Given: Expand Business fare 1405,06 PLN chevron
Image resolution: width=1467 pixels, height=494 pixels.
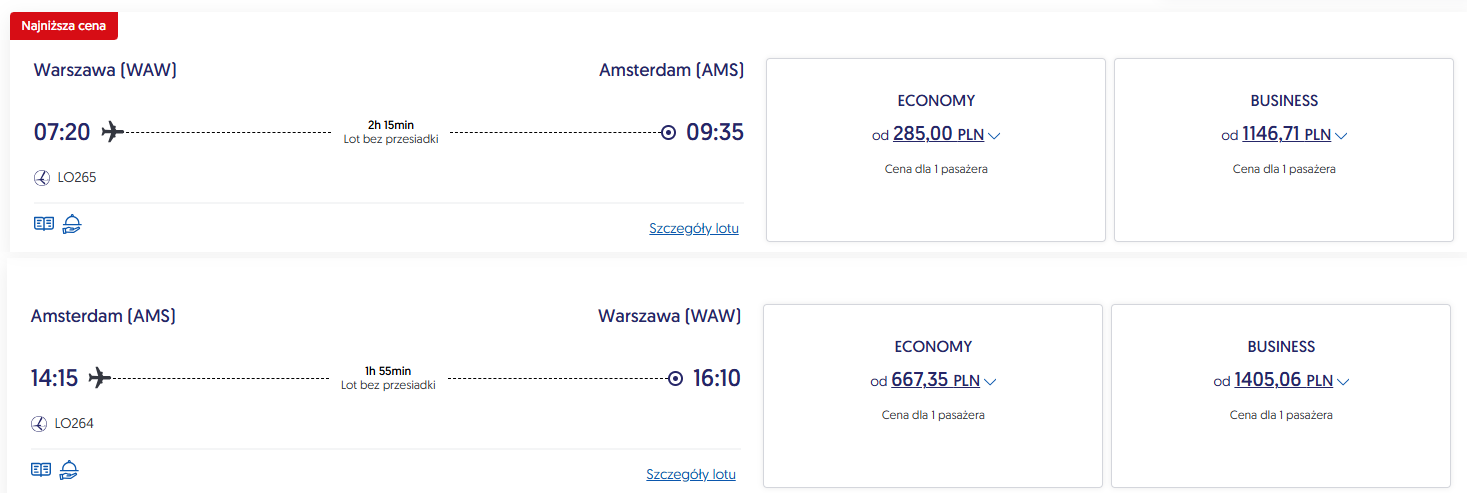Looking at the screenshot, I should 1343,381.
